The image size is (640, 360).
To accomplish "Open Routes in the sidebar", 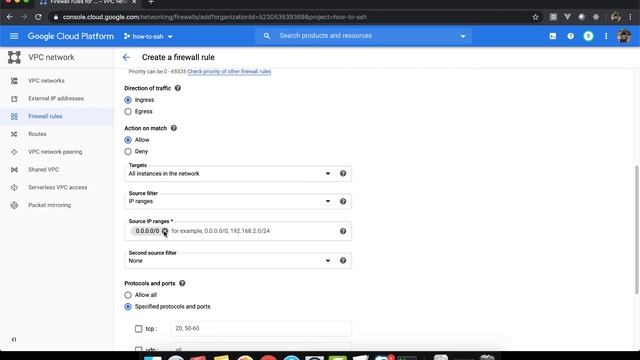I will [37, 134].
